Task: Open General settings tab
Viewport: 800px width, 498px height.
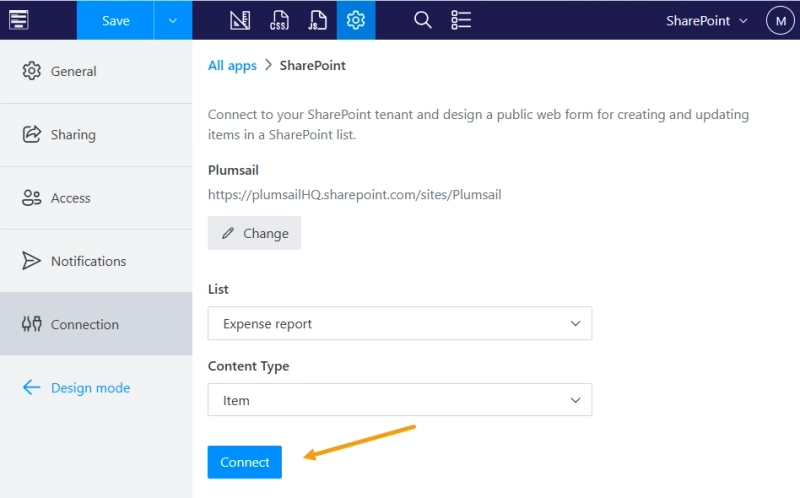Action: coord(96,71)
